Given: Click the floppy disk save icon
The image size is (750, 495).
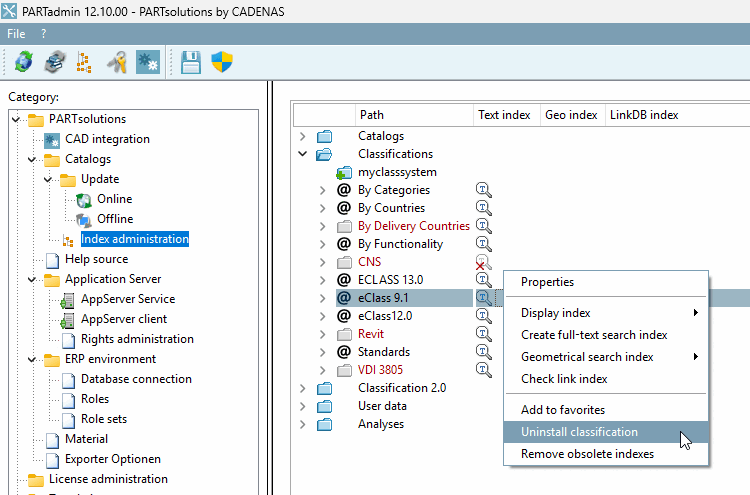Looking at the screenshot, I should click(x=192, y=62).
